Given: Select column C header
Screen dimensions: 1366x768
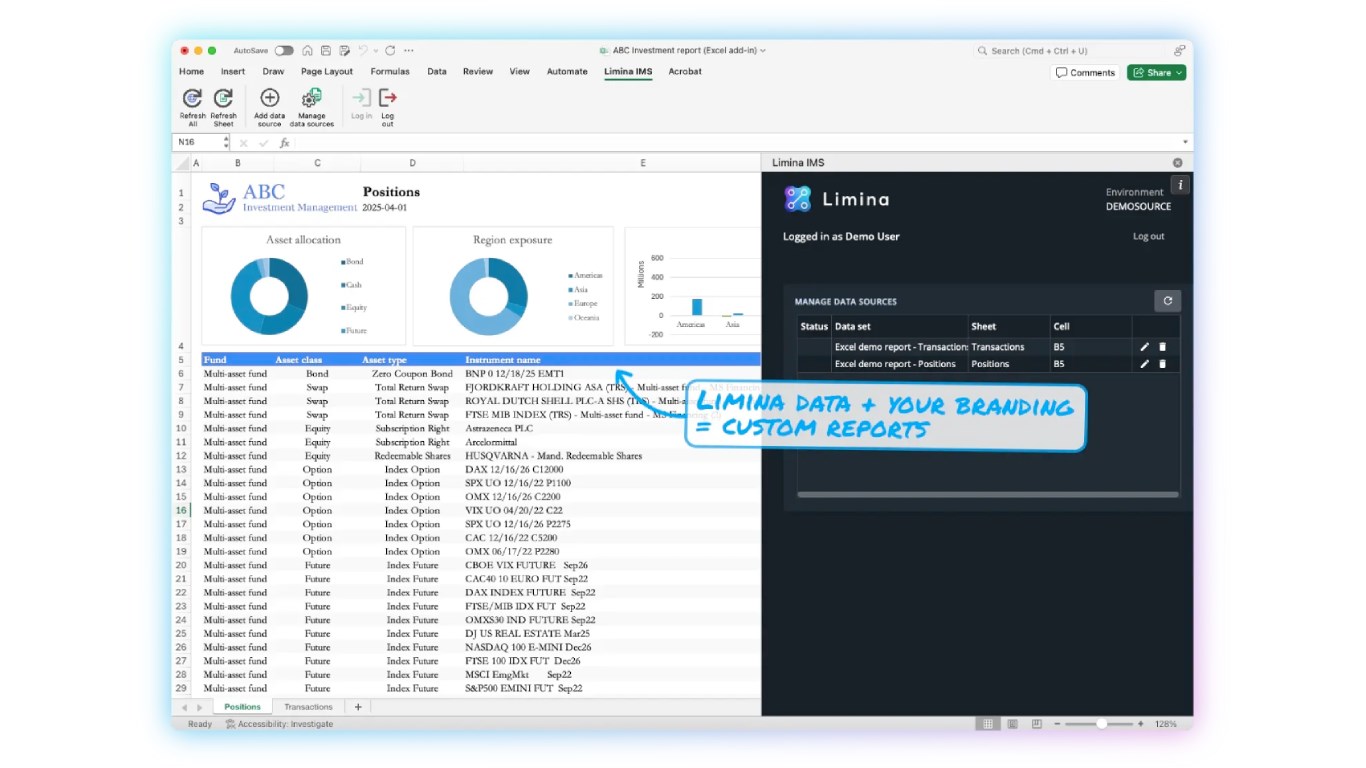Looking at the screenshot, I should pos(317,163).
